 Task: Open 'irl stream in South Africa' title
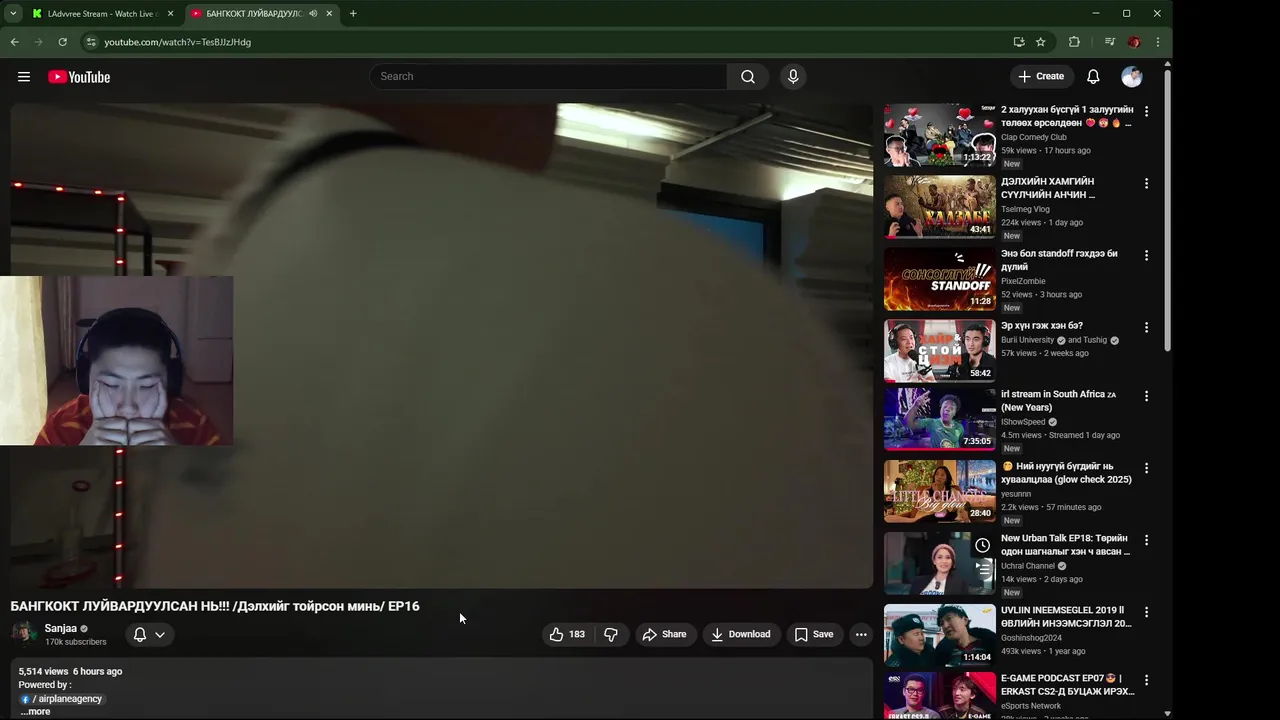click(1059, 401)
